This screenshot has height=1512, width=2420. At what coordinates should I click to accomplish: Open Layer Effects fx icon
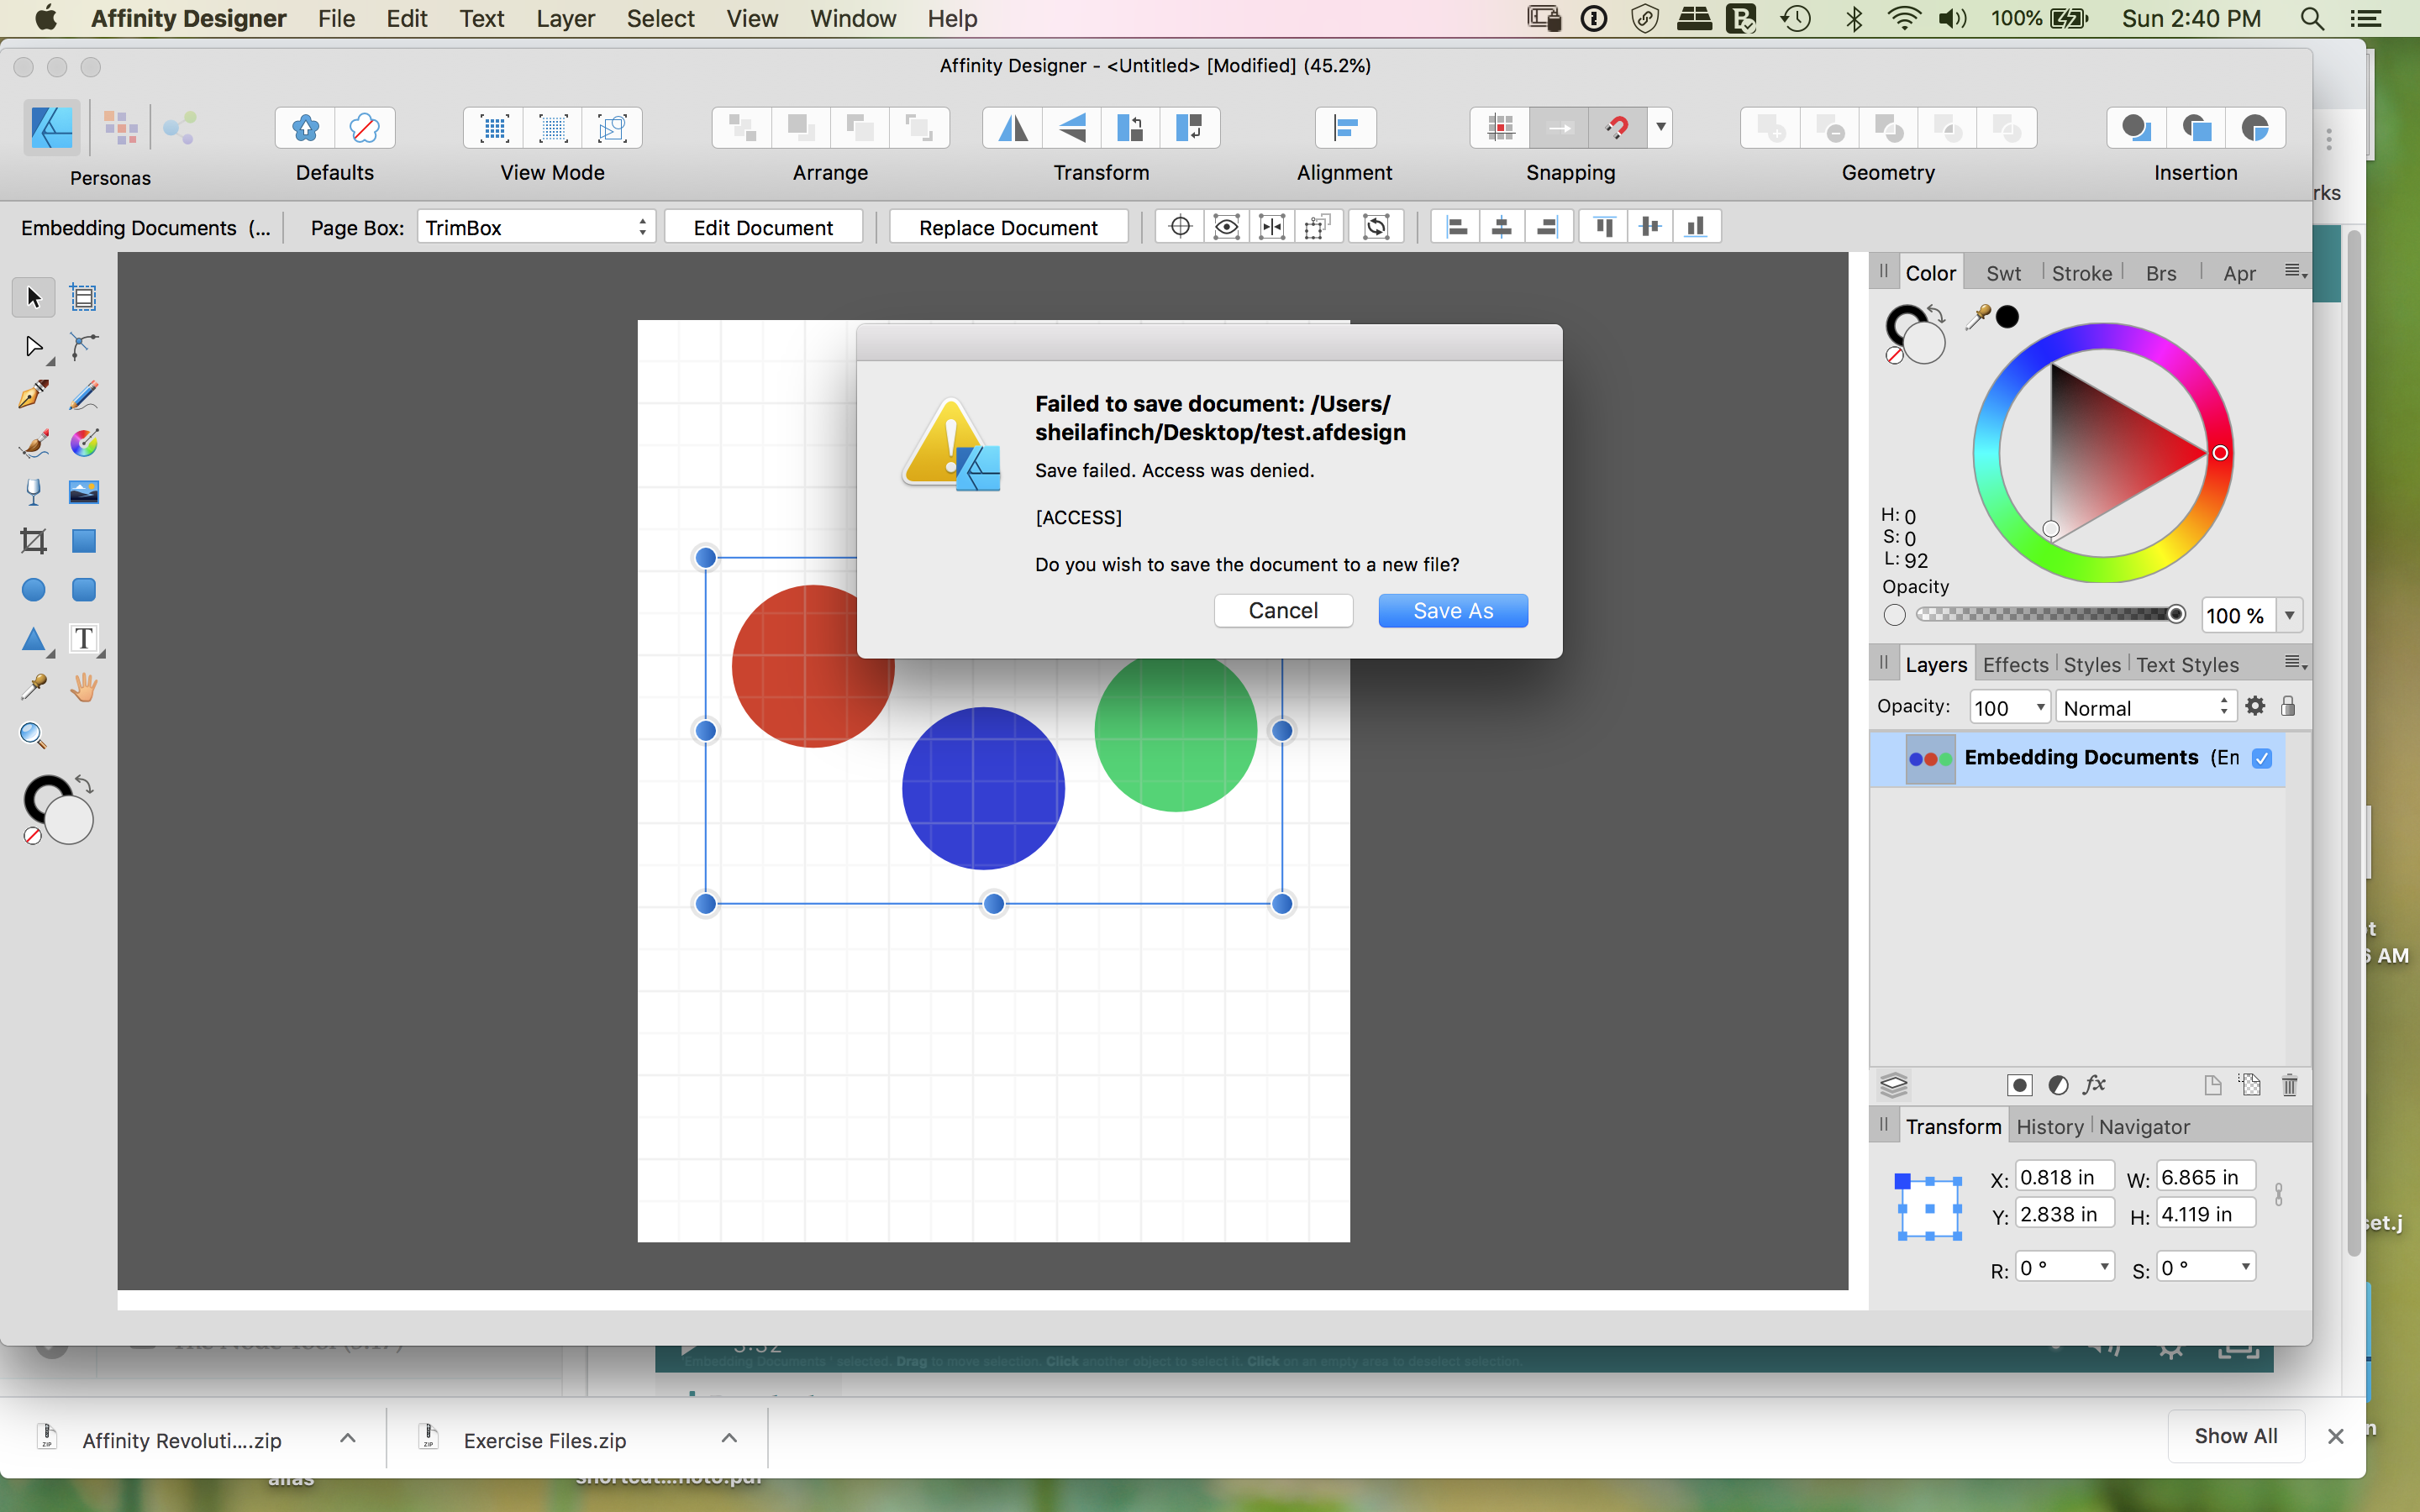(x=2095, y=1085)
